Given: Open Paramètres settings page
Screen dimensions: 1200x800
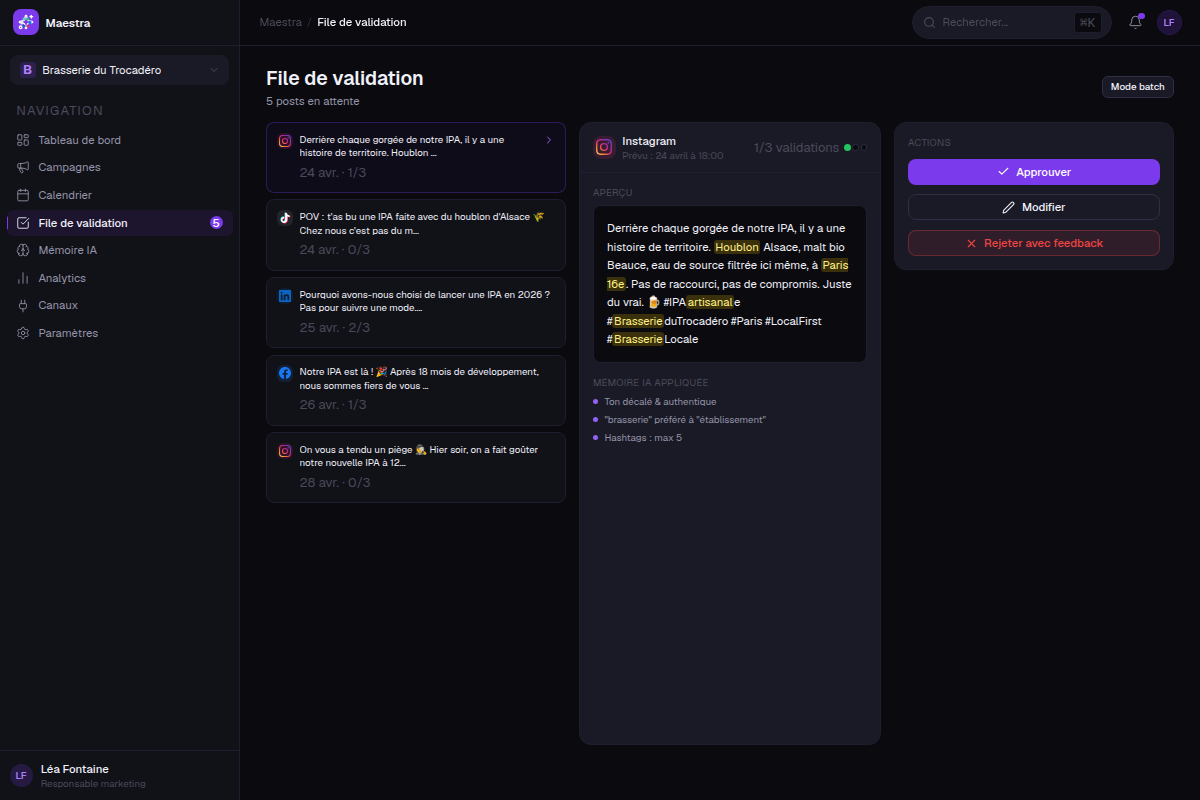Looking at the screenshot, I should coord(120,333).
